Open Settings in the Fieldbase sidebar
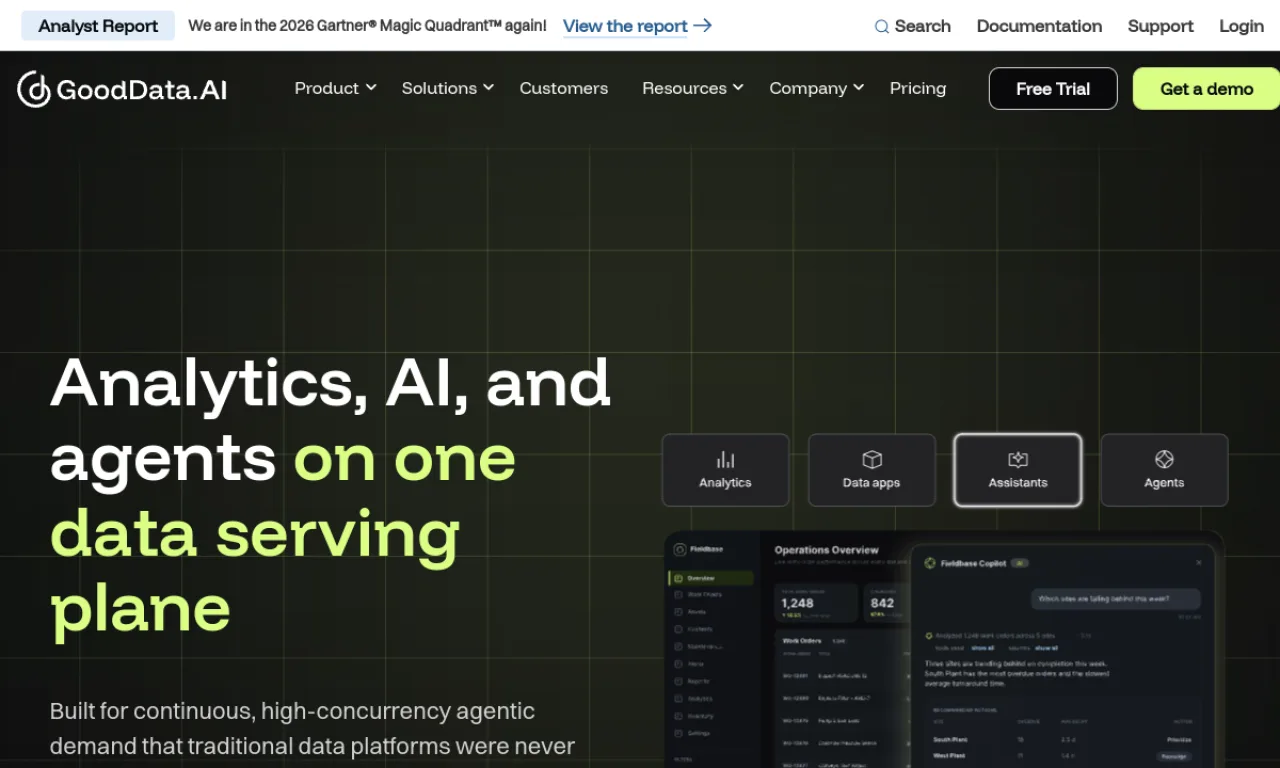1280x768 pixels. pyautogui.click(x=700, y=733)
